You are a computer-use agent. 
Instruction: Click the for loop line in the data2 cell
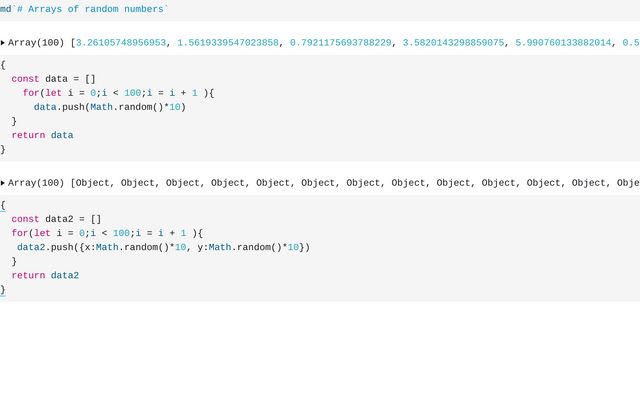point(107,233)
